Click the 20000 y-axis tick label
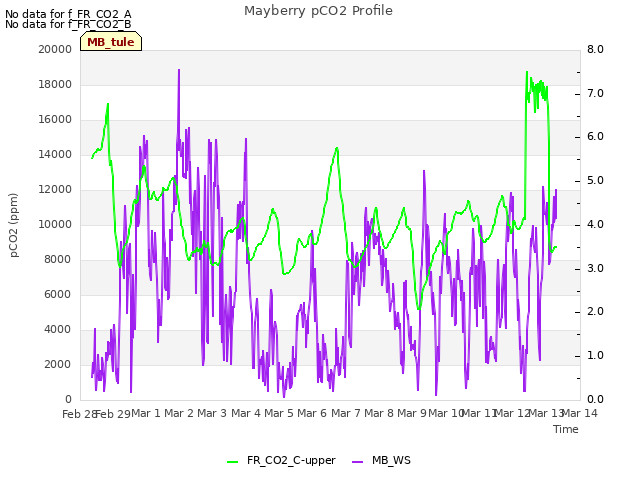Viewport: 640px width, 480px height. click(x=55, y=49)
